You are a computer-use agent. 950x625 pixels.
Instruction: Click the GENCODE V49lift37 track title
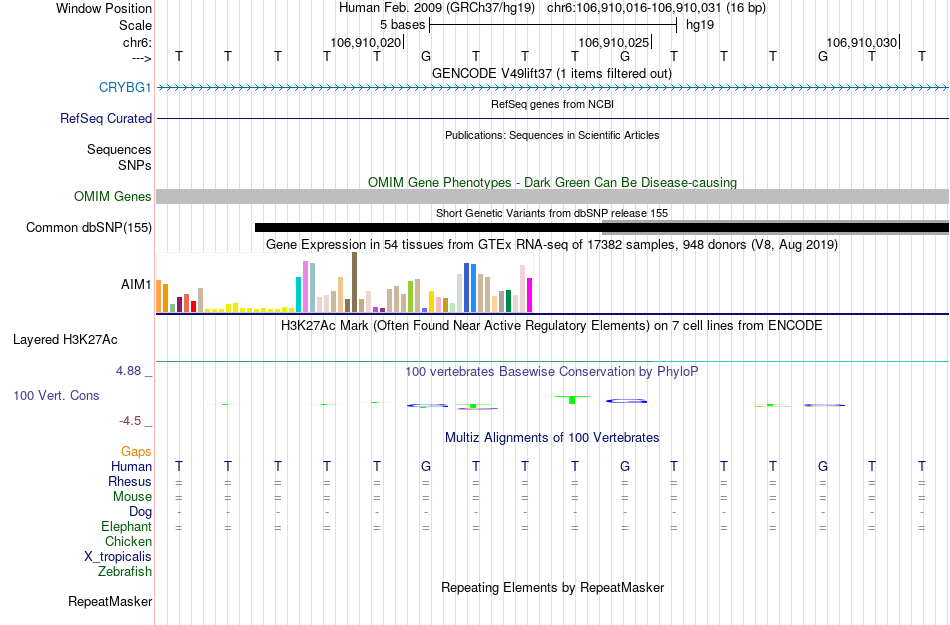[552, 73]
